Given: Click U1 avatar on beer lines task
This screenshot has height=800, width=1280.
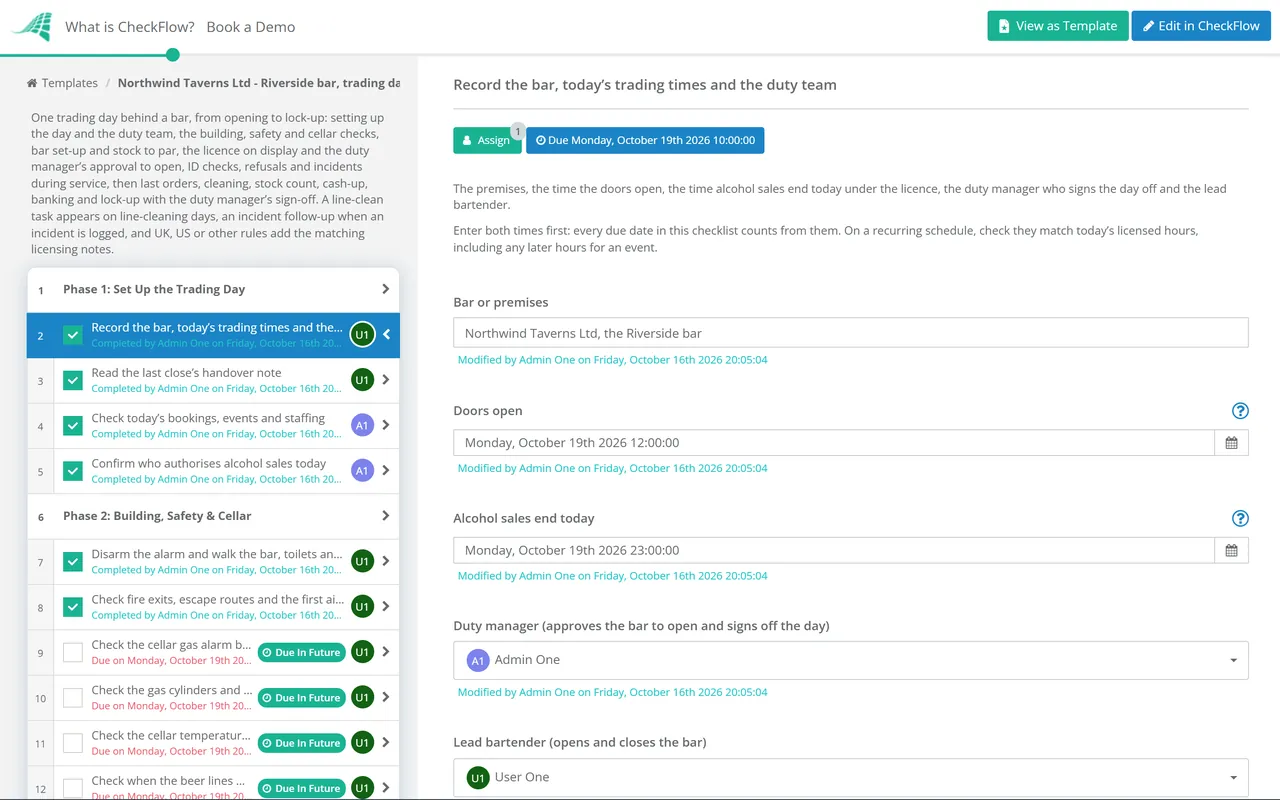Looking at the screenshot, I should (x=362, y=788).
